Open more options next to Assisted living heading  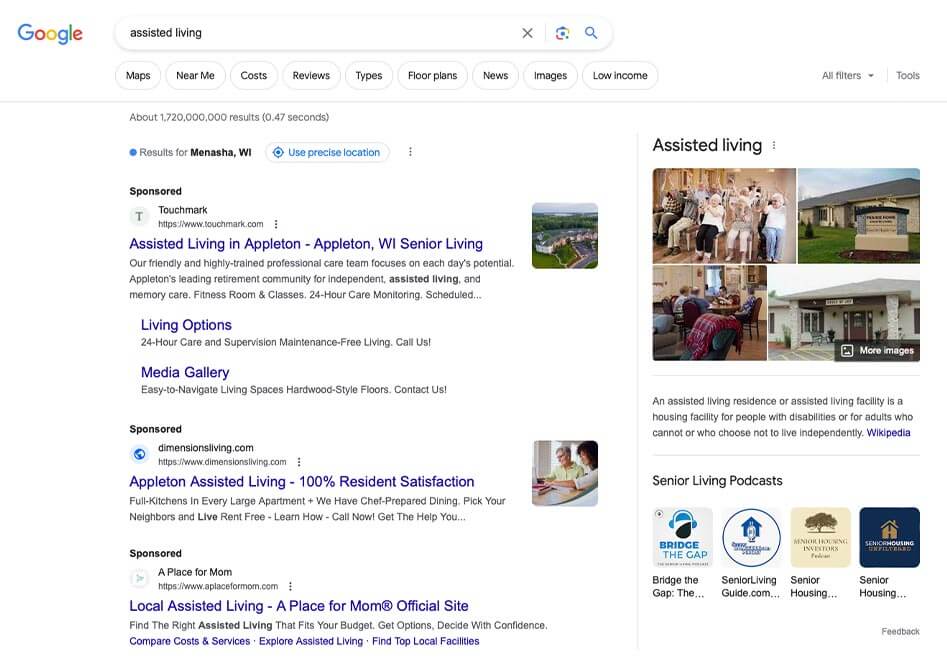pos(773,146)
